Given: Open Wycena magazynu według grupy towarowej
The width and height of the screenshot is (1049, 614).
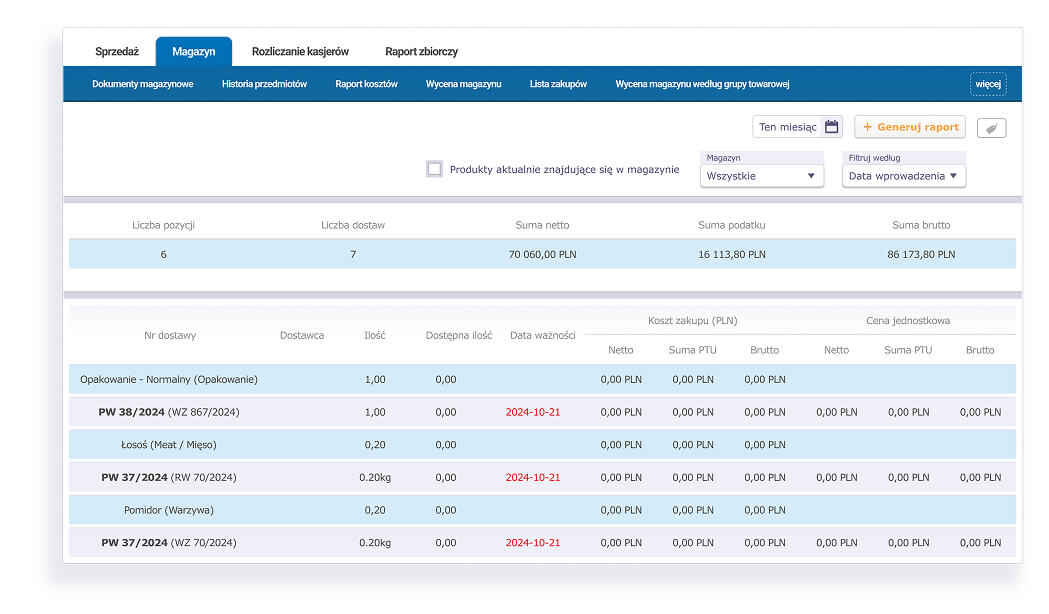Looking at the screenshot, I should [x=702, y=84].
